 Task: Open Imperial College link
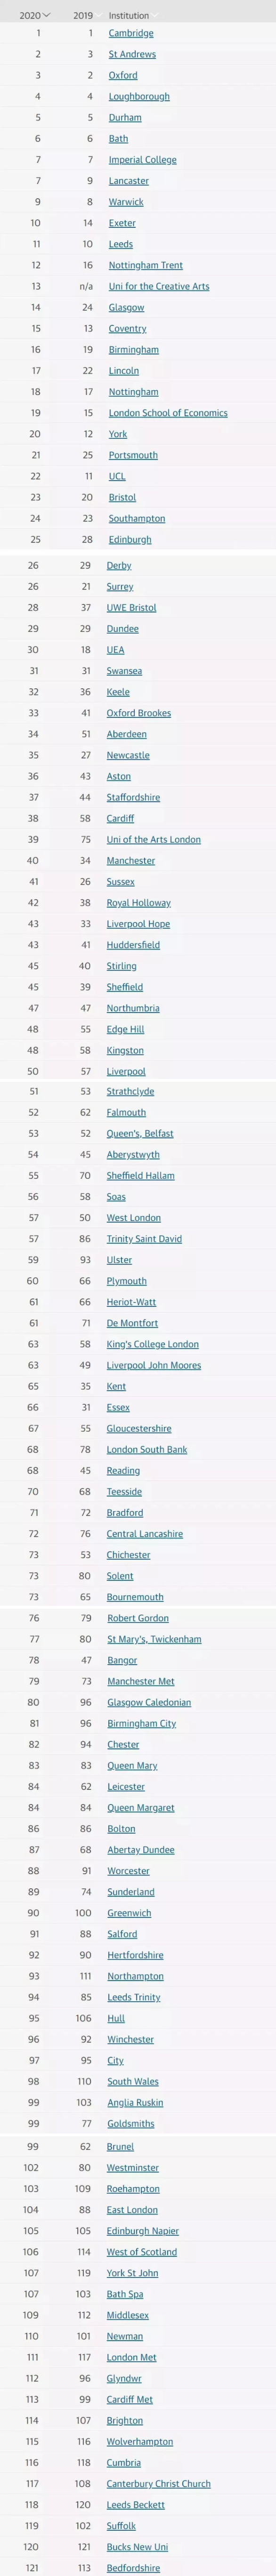coord(143,160)
